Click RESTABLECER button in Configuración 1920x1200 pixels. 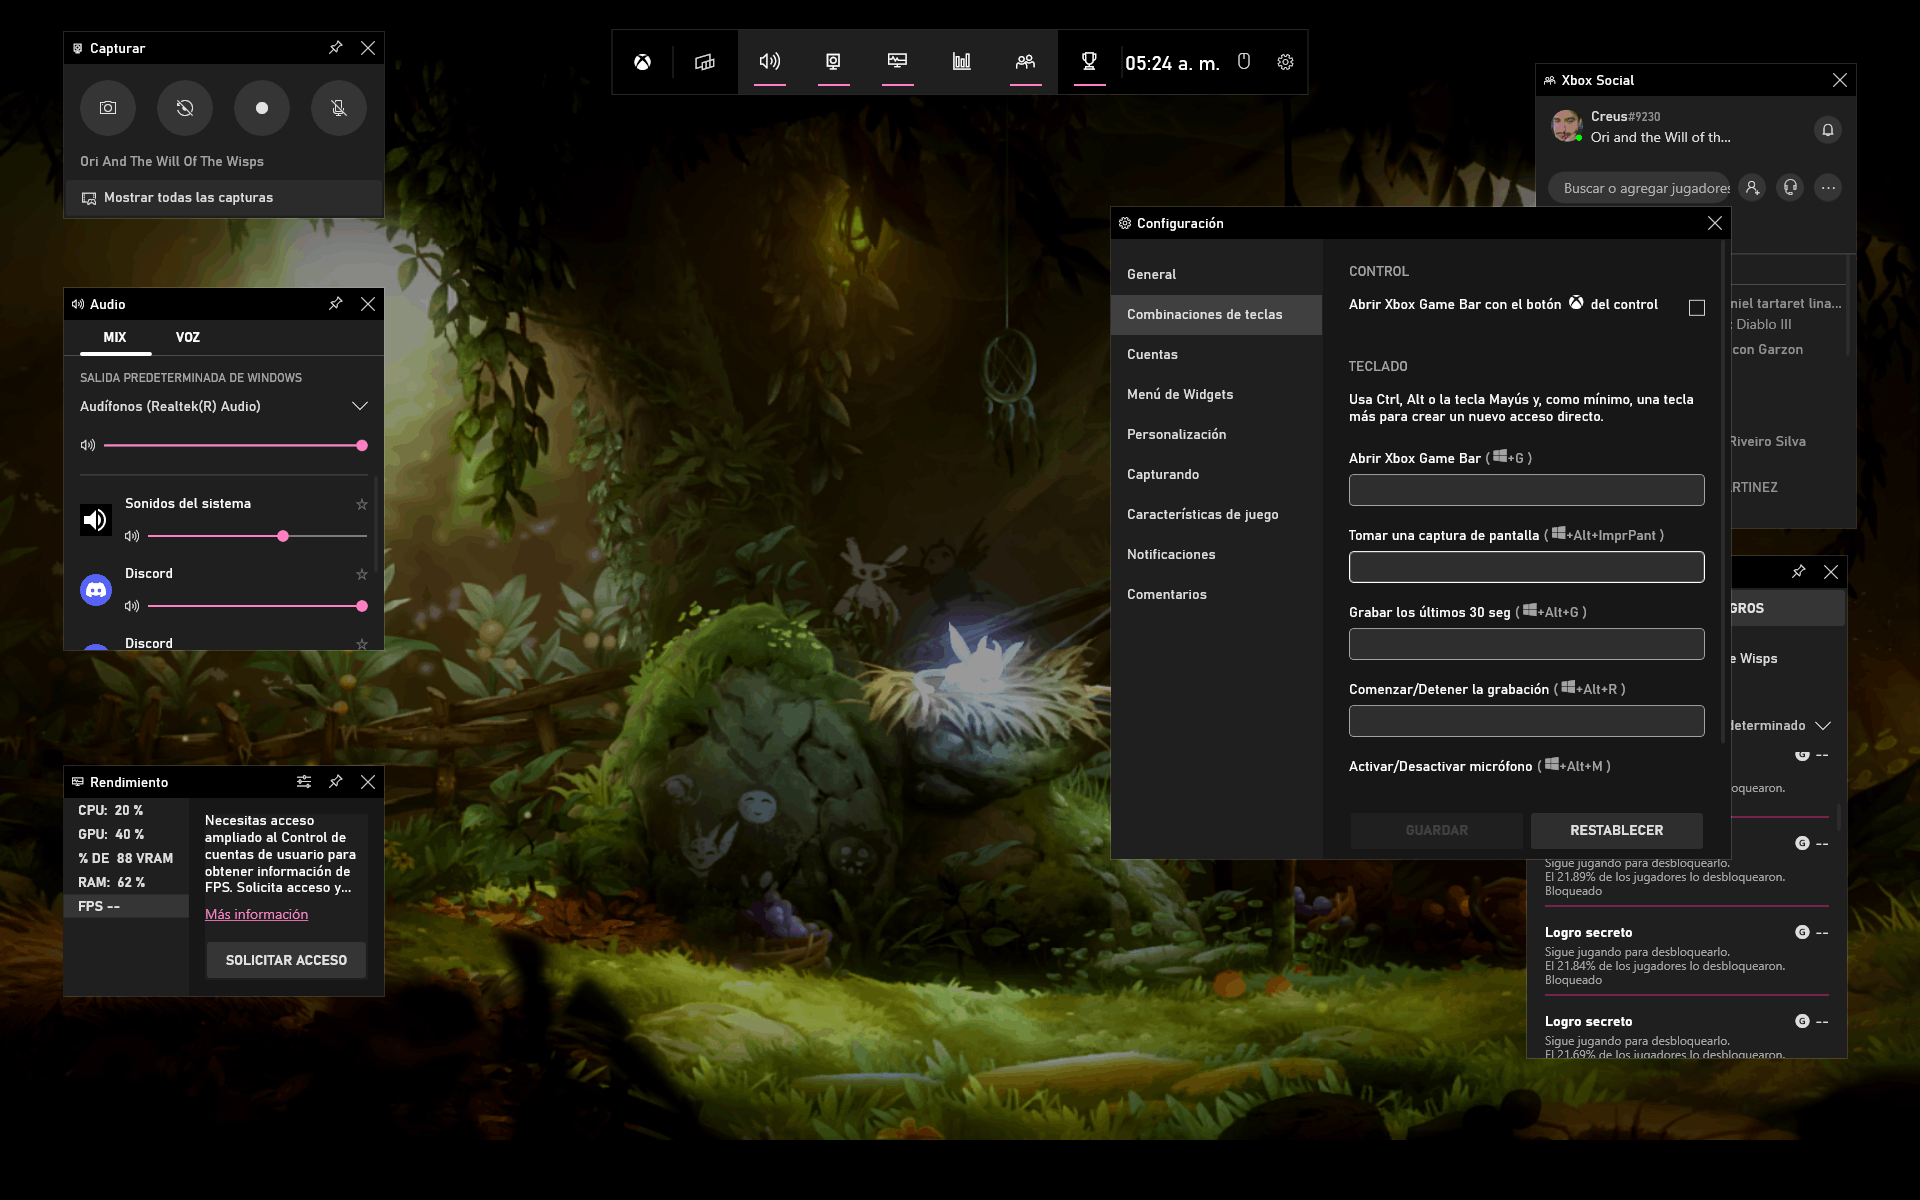coord(1616,831)
